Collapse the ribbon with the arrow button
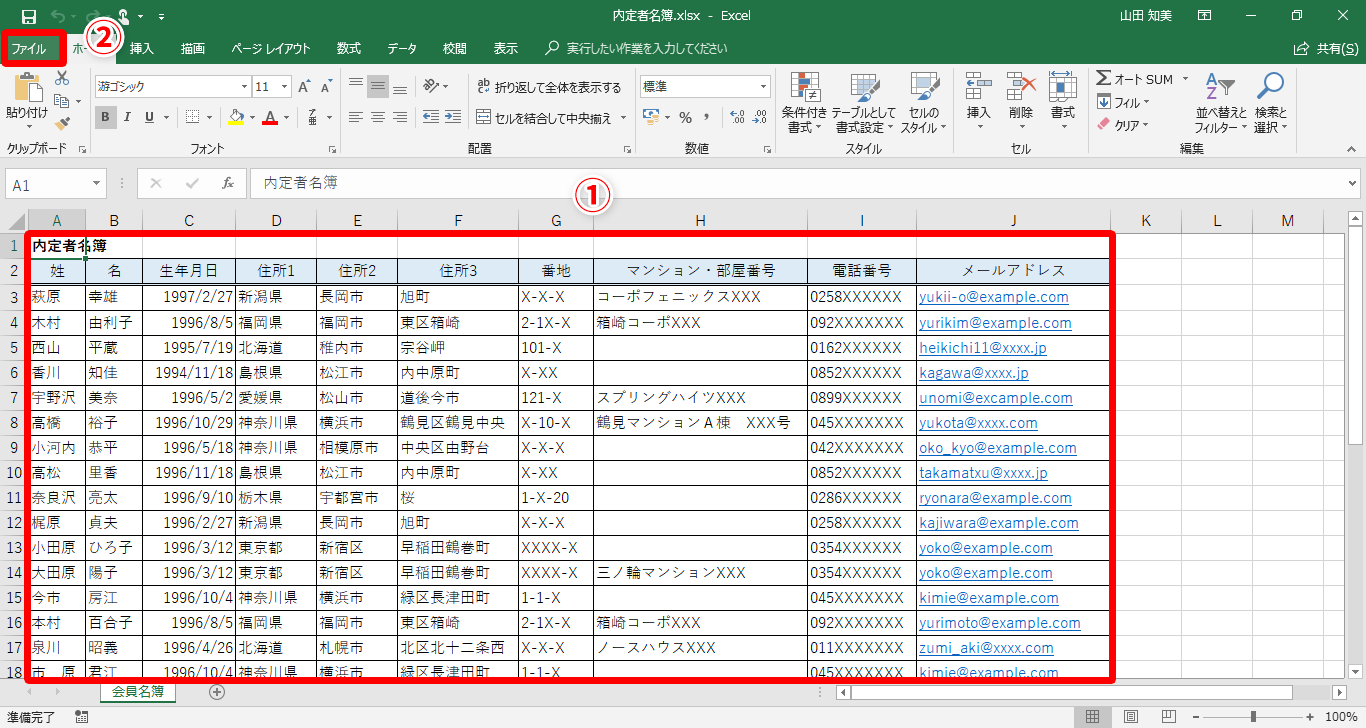This screenshot has height=728, width=1366. coord(1352,149)
